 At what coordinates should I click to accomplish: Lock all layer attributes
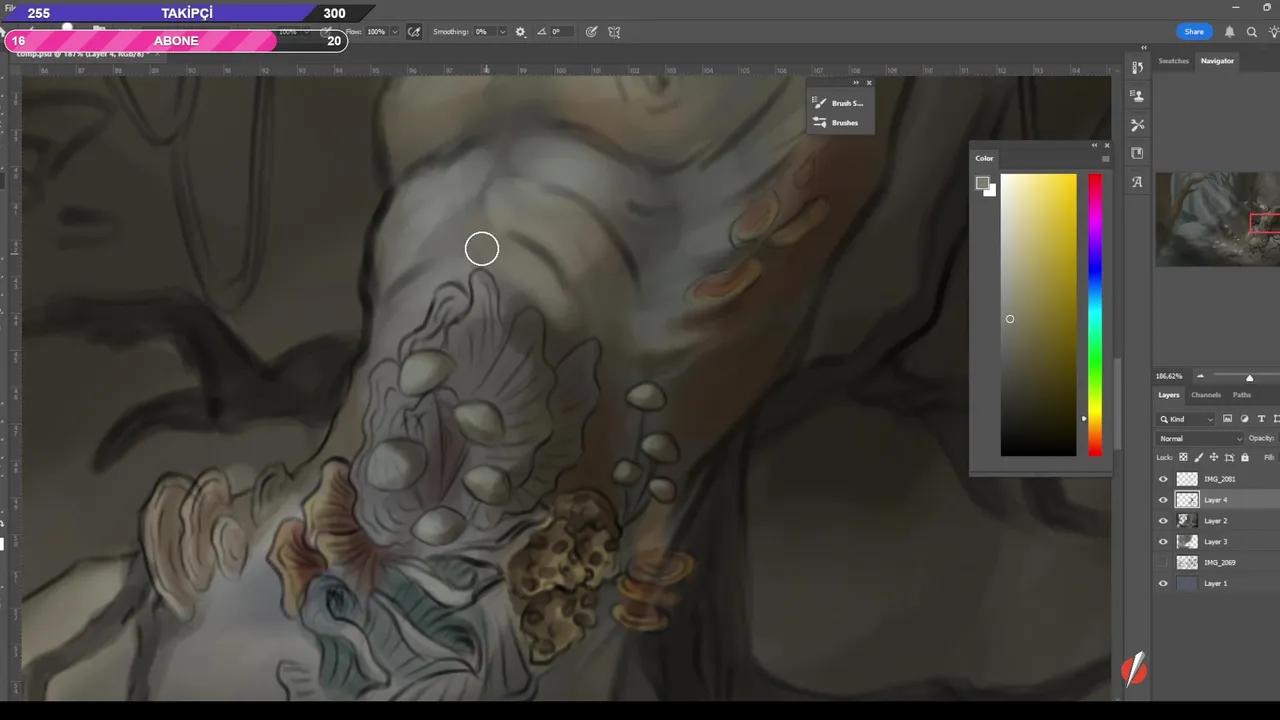(1245, 458)
